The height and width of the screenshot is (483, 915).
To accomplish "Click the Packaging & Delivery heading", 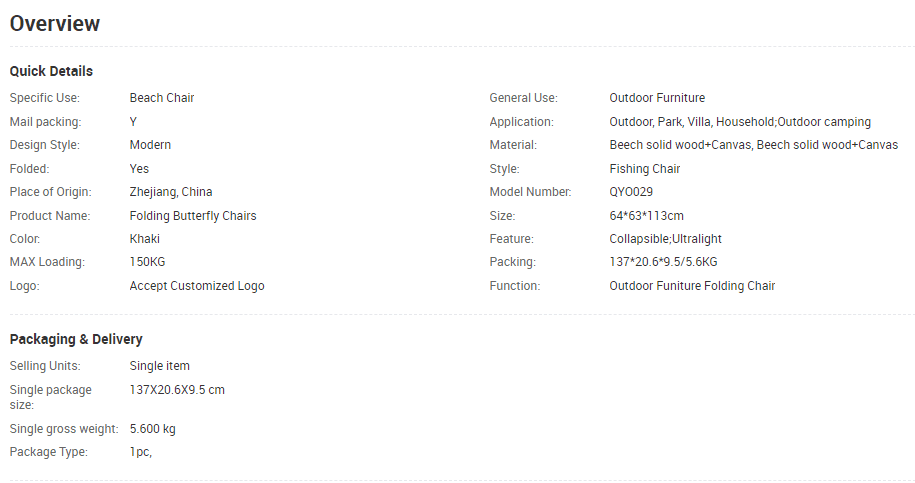I will click(x=76, y=340).
